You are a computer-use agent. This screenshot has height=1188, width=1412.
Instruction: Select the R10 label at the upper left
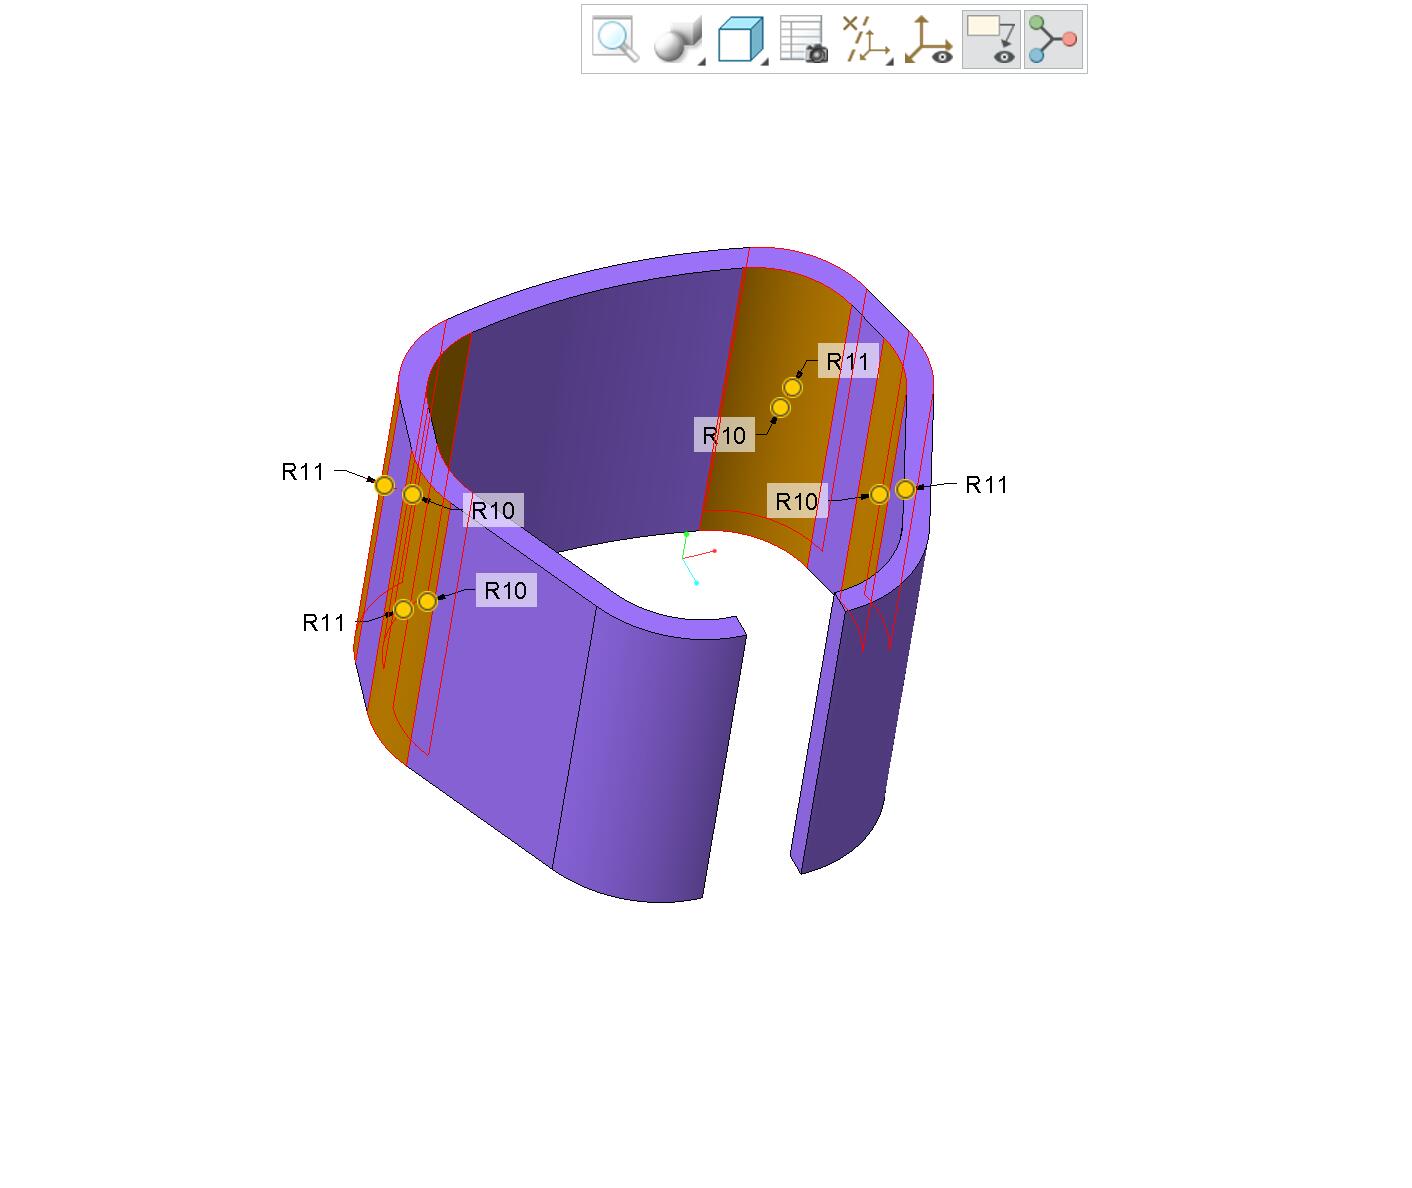pyautogui.click(x=493, y=510)
